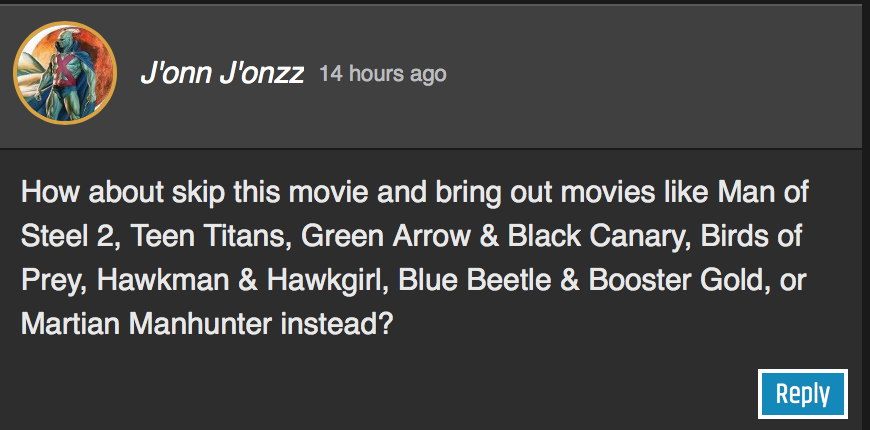Open J'onn J'onzz user profile name
This screenshot has width=870, height=430.
(222, 73)
